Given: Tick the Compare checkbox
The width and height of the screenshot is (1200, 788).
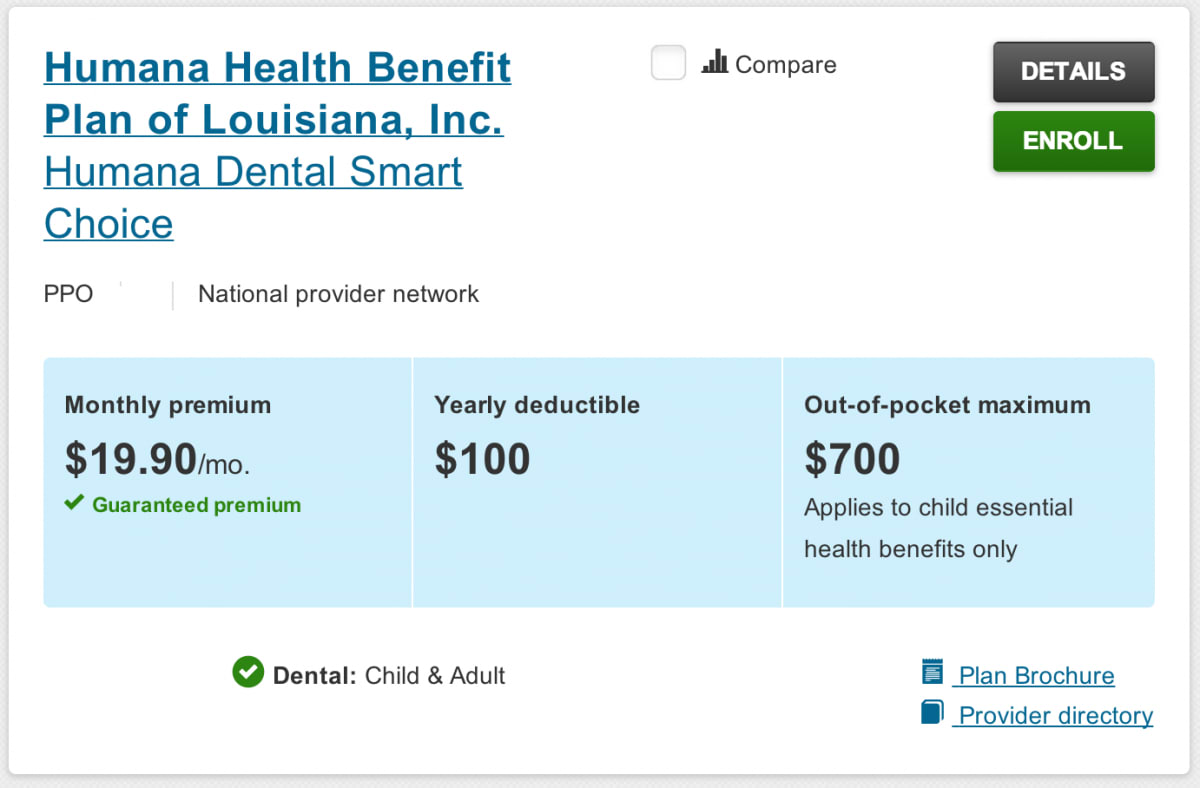Looking at the screenshot, I should pyautogui.click(x=668, y=63).
